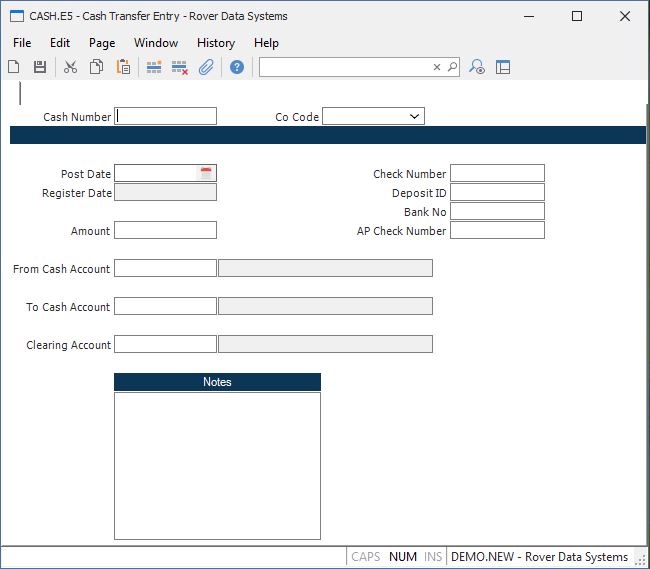Screen dimensions: 650x569
Task: Expand the Co Code dropdown
Action: coord(415,117)
